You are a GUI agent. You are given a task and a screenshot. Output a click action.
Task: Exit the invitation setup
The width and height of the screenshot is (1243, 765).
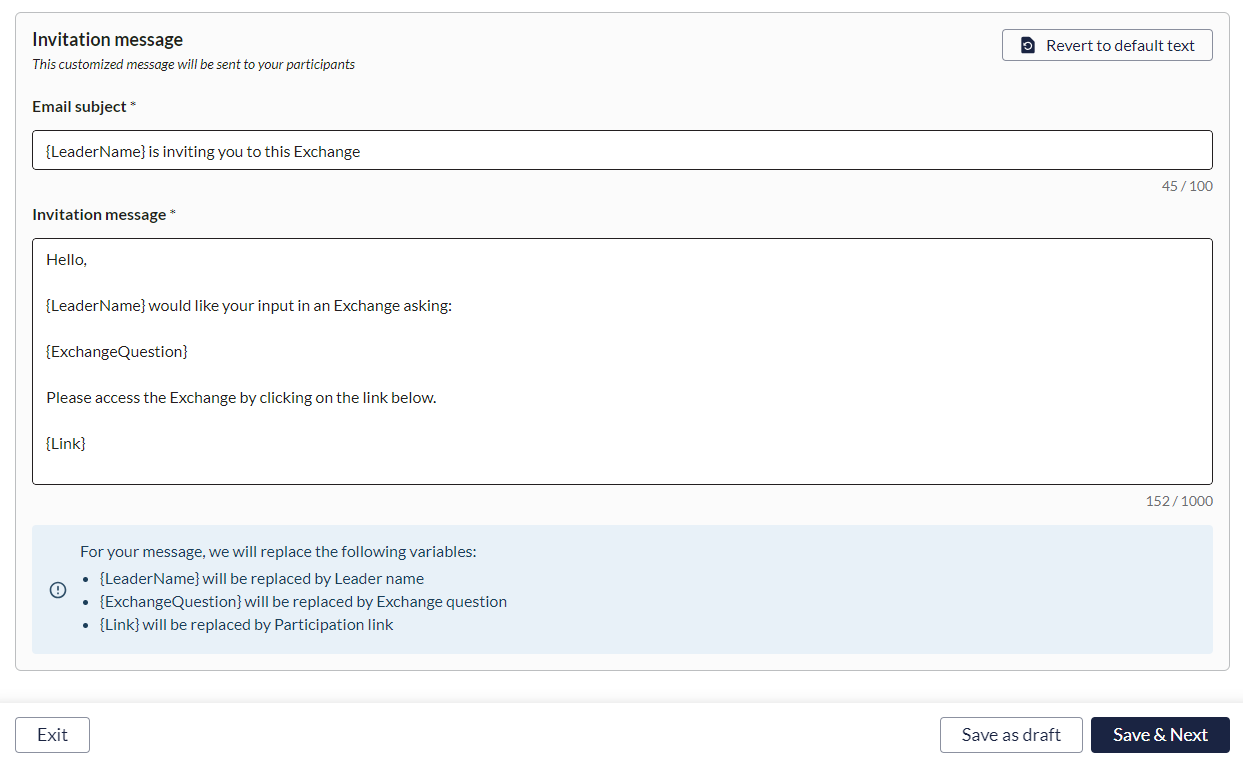(x=52, y=735)
